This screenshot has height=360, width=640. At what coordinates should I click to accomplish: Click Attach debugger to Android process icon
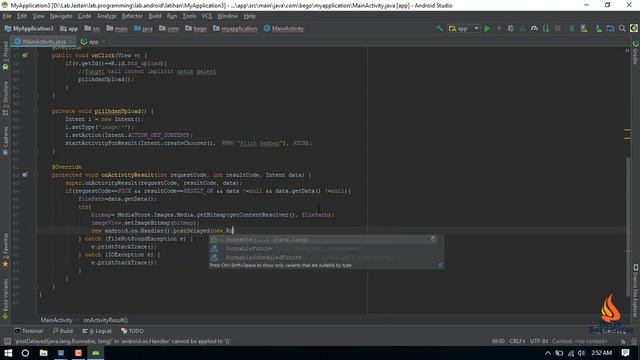coord(546,29)
